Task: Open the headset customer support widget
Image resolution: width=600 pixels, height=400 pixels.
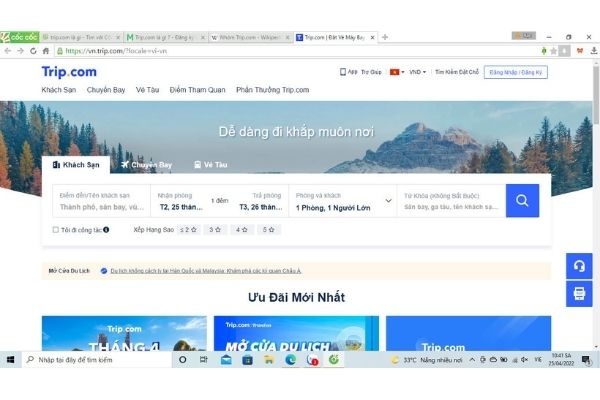Action: pos(579,266)
